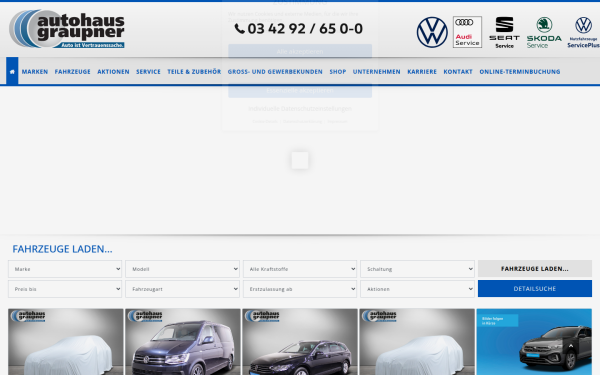Open the grey SUV on blue thumbnail
Screen dimensions: 600x375
534,342
